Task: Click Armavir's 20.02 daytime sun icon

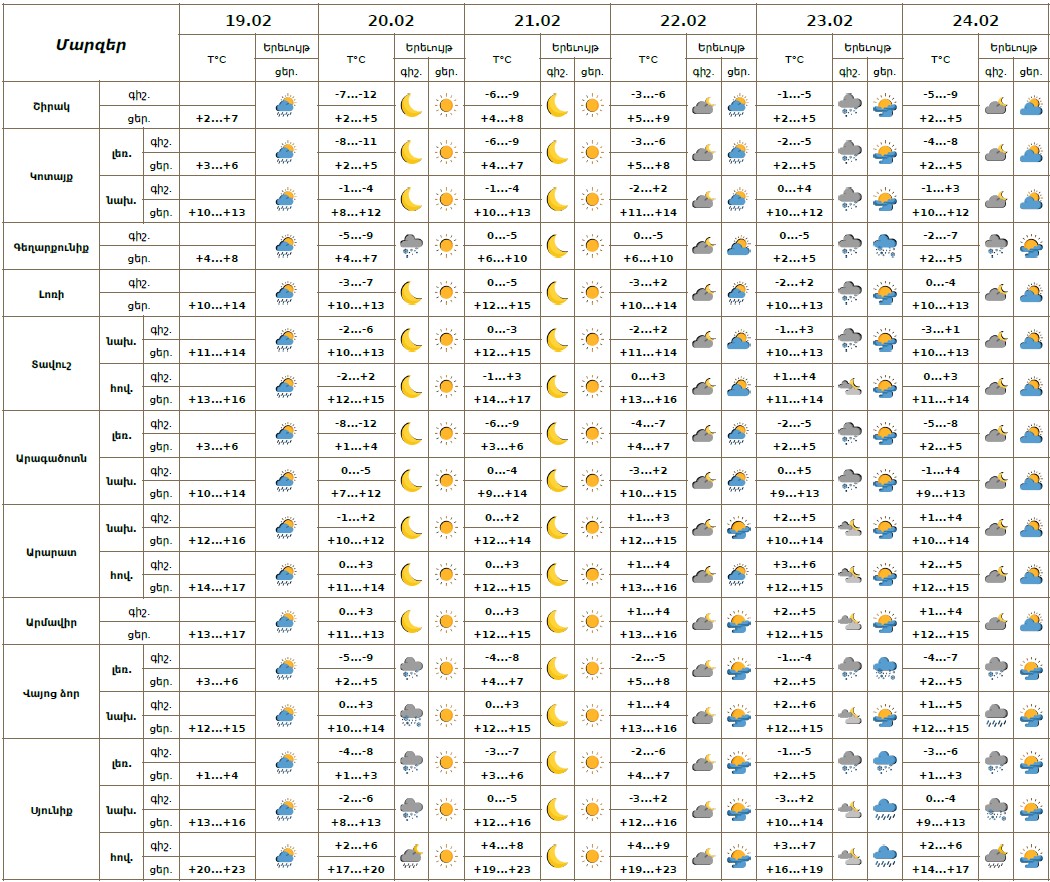Action: (445, 622)
